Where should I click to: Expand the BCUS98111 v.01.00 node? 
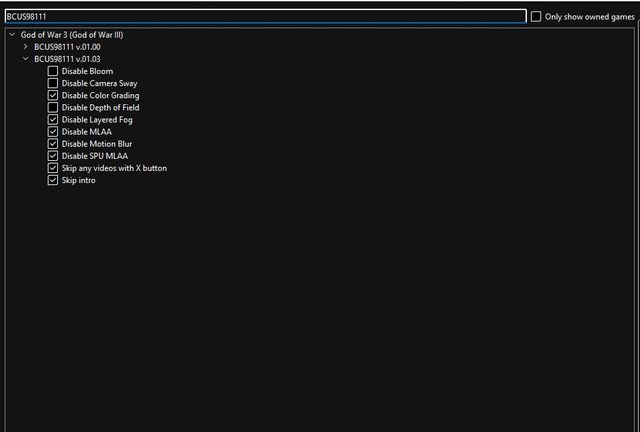[x=25, y=47]
